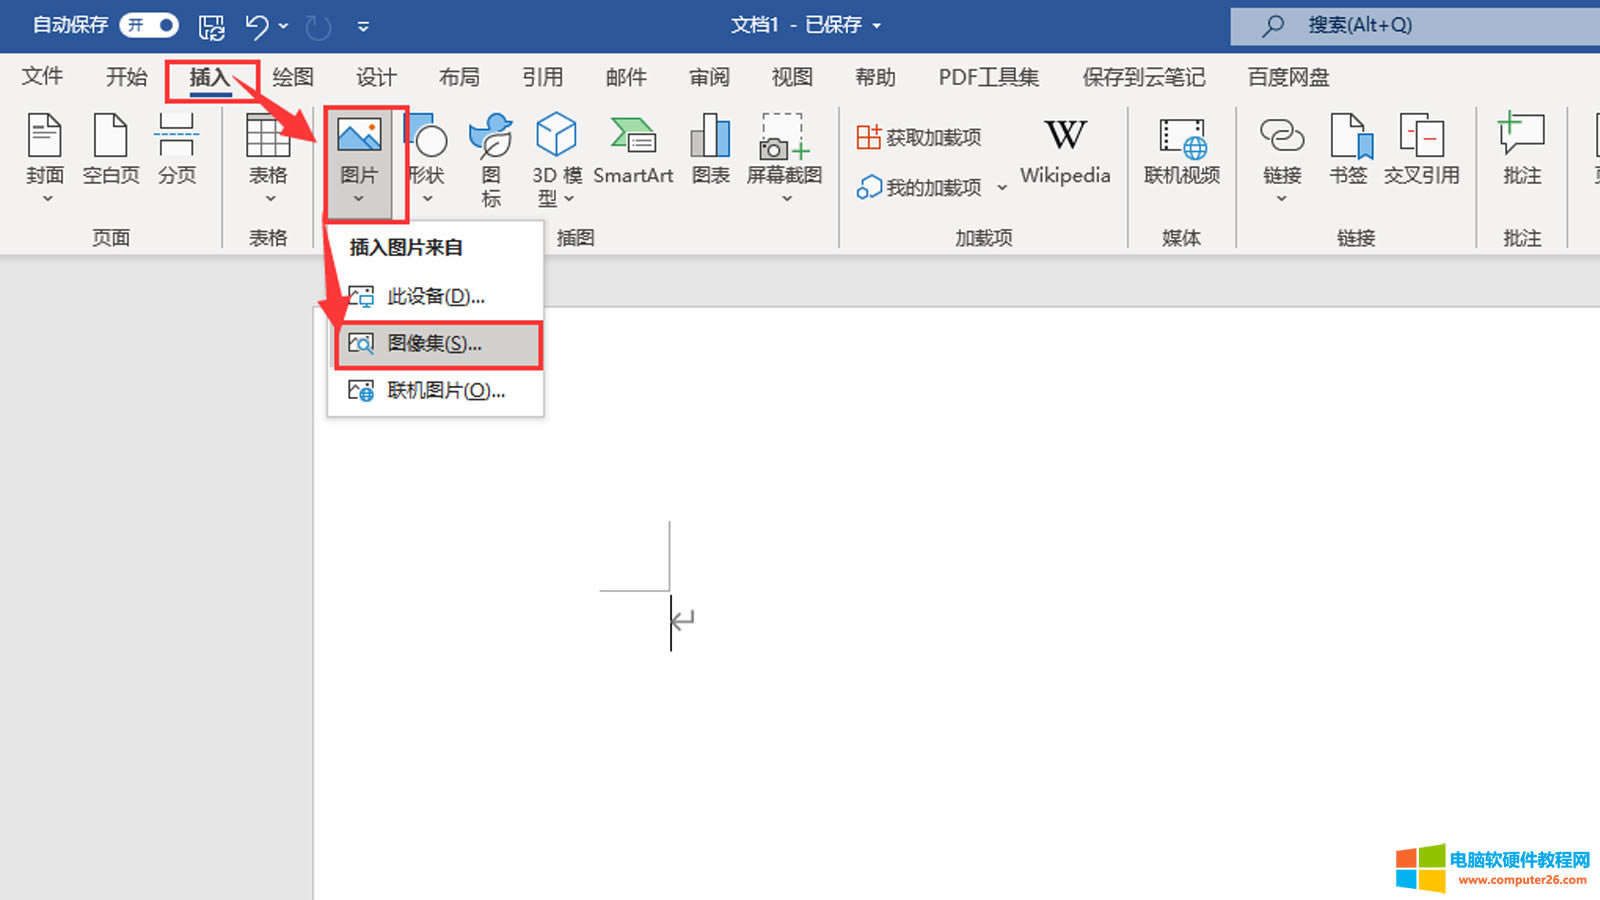Choose 联机图片(O)... online pictures option
The width and height of the screenshot is (1600, 900).
436,391
